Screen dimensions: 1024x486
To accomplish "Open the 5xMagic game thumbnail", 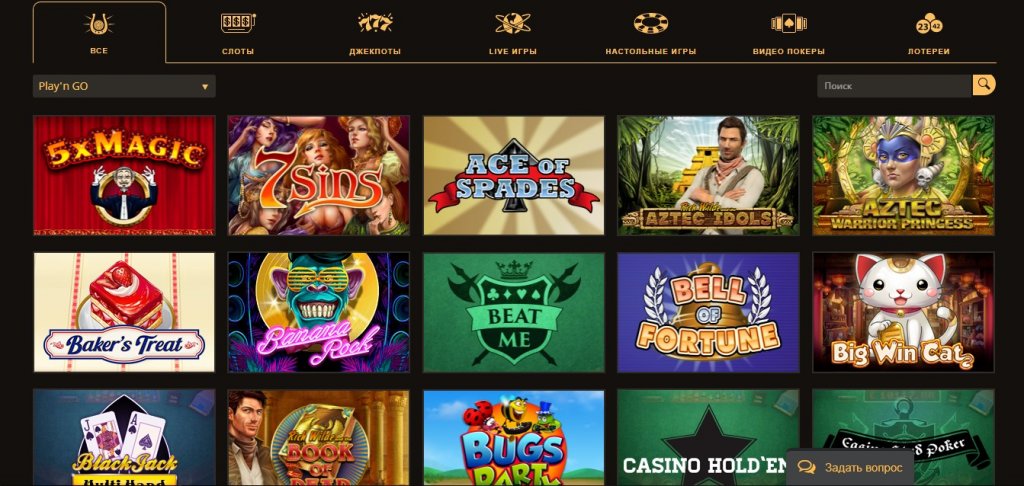I will (x=124, y=175).
